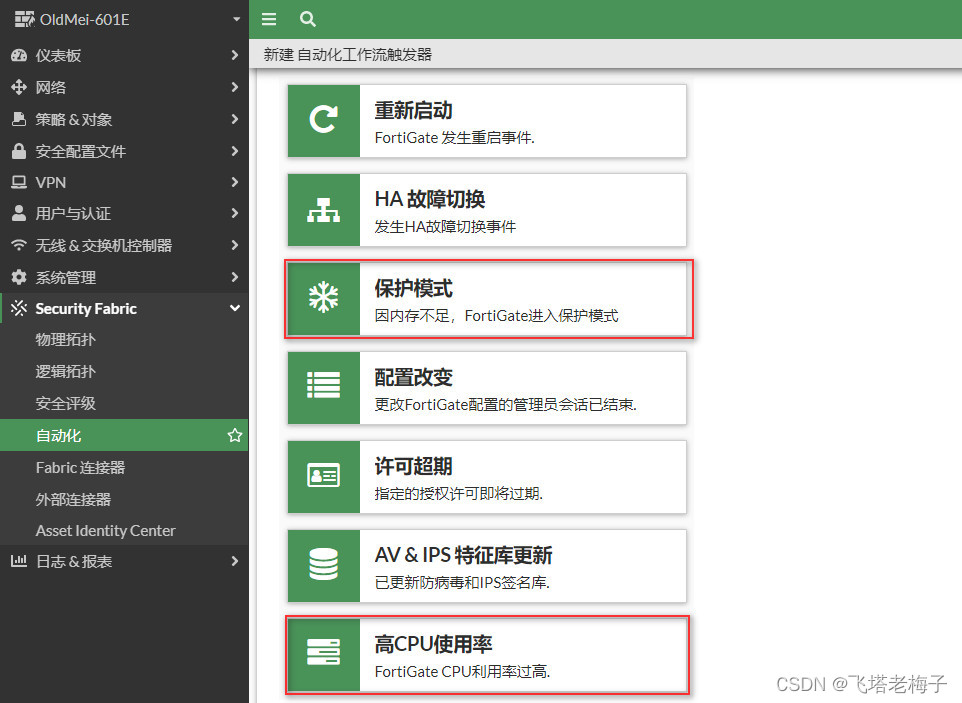Click the text 发生HA故障切换事件

point(445,227)
